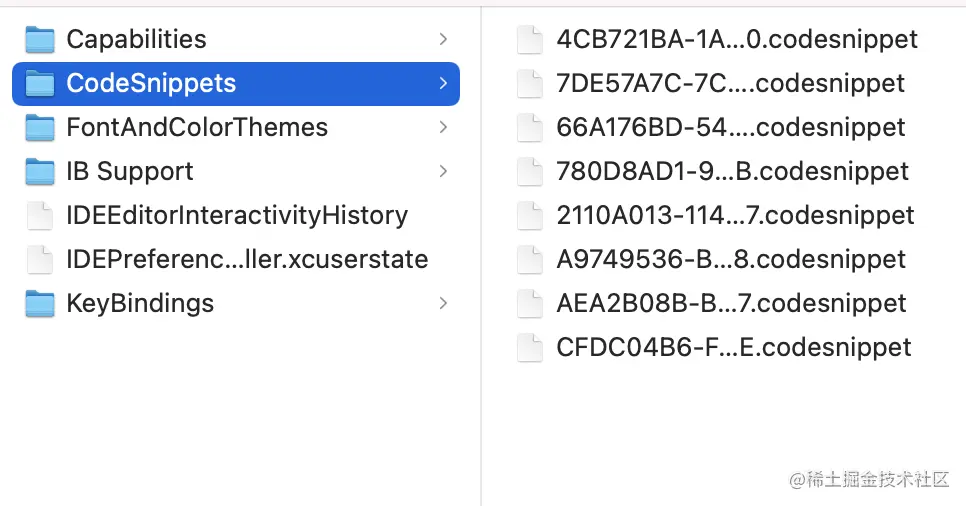Click the 4CB721BA codesnippet file icon

pos(529,40)
